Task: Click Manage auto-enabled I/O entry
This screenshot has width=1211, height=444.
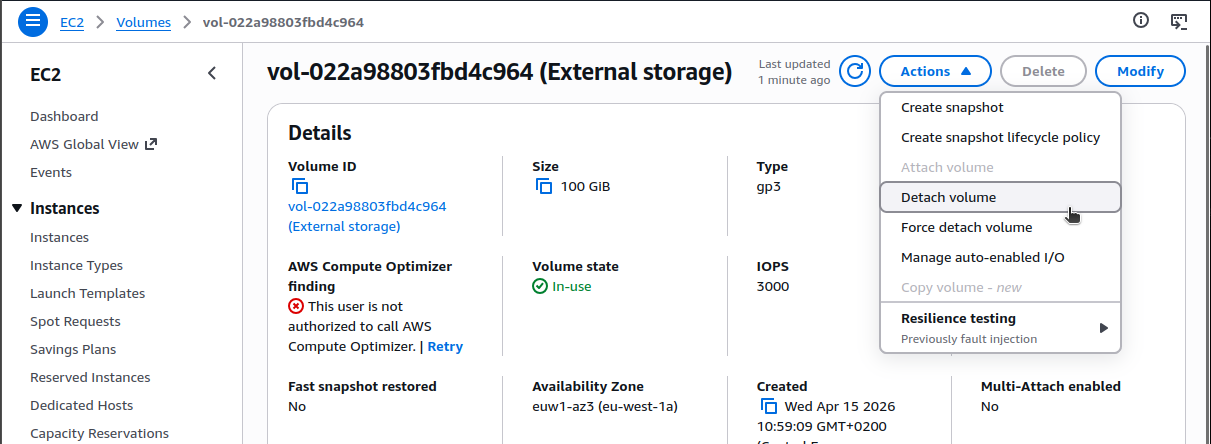Action: tap(982, 257)
